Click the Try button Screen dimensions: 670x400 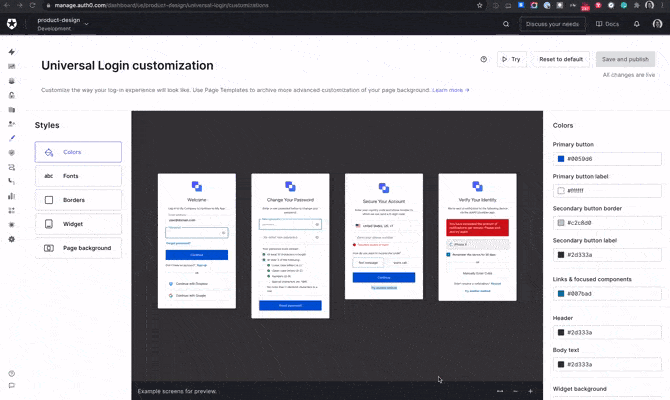point(511,59)
